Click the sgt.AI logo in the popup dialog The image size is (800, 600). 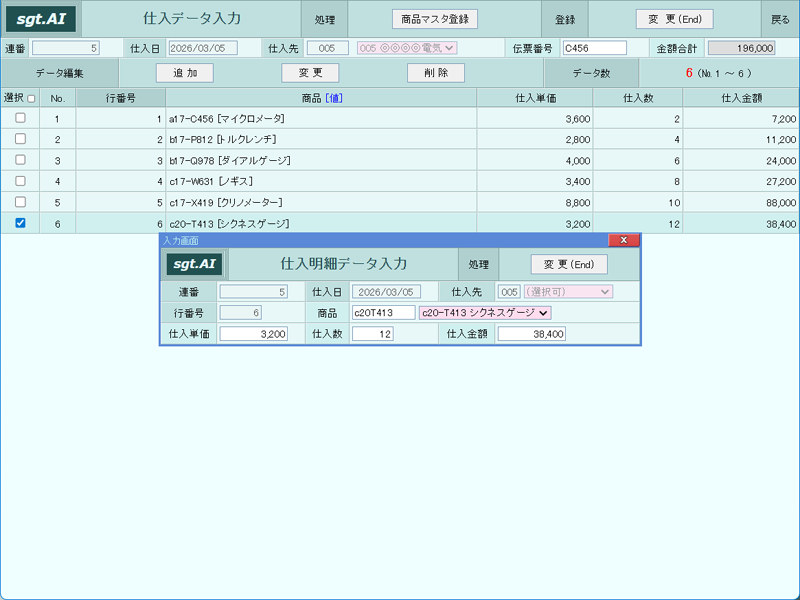[x=194, y=264]
